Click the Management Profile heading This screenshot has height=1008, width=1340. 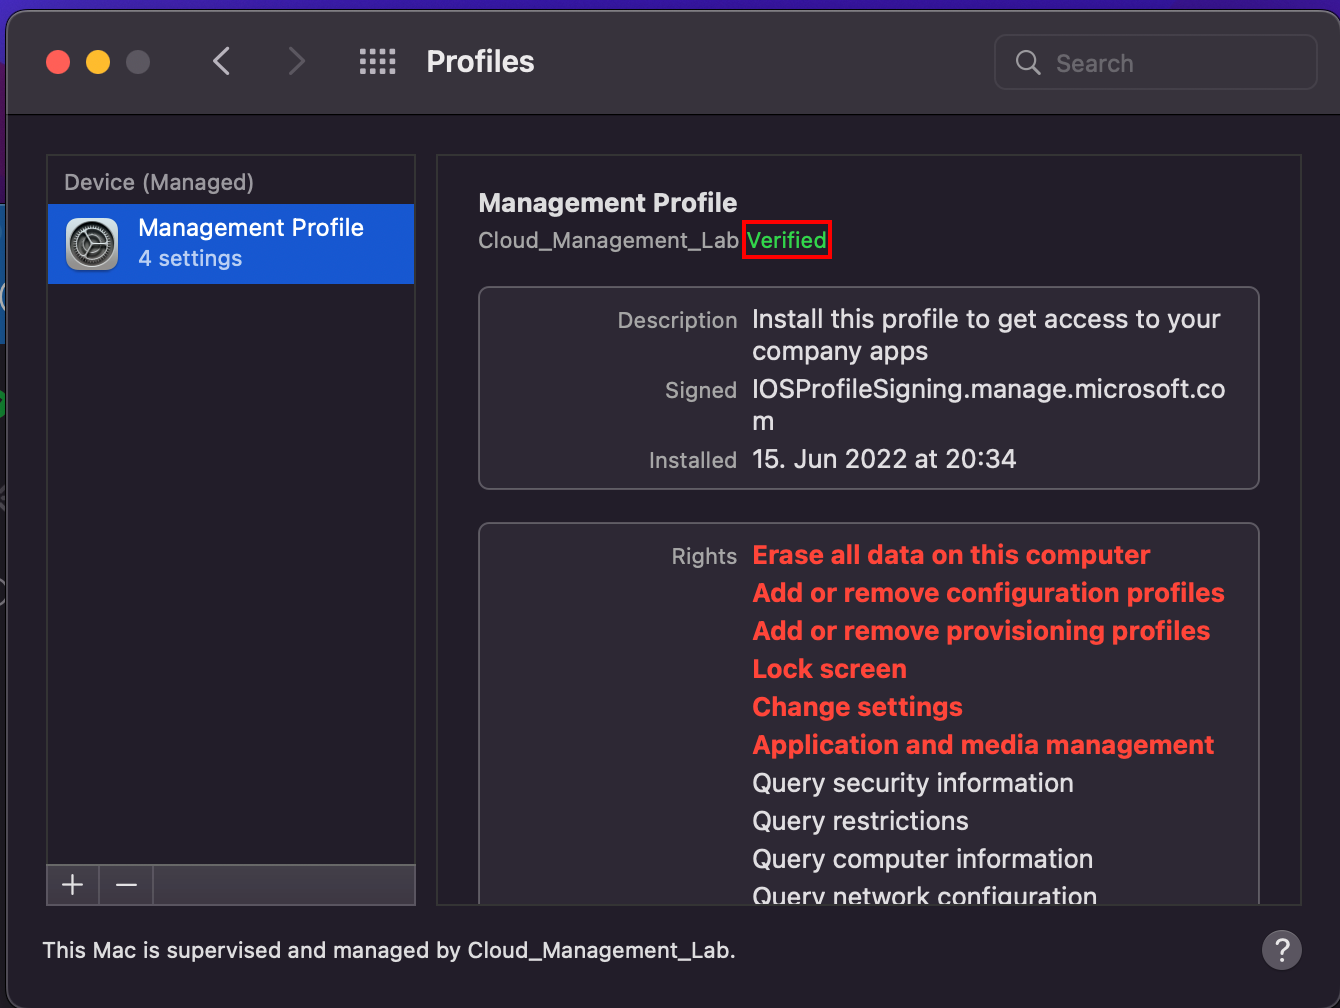607,203
